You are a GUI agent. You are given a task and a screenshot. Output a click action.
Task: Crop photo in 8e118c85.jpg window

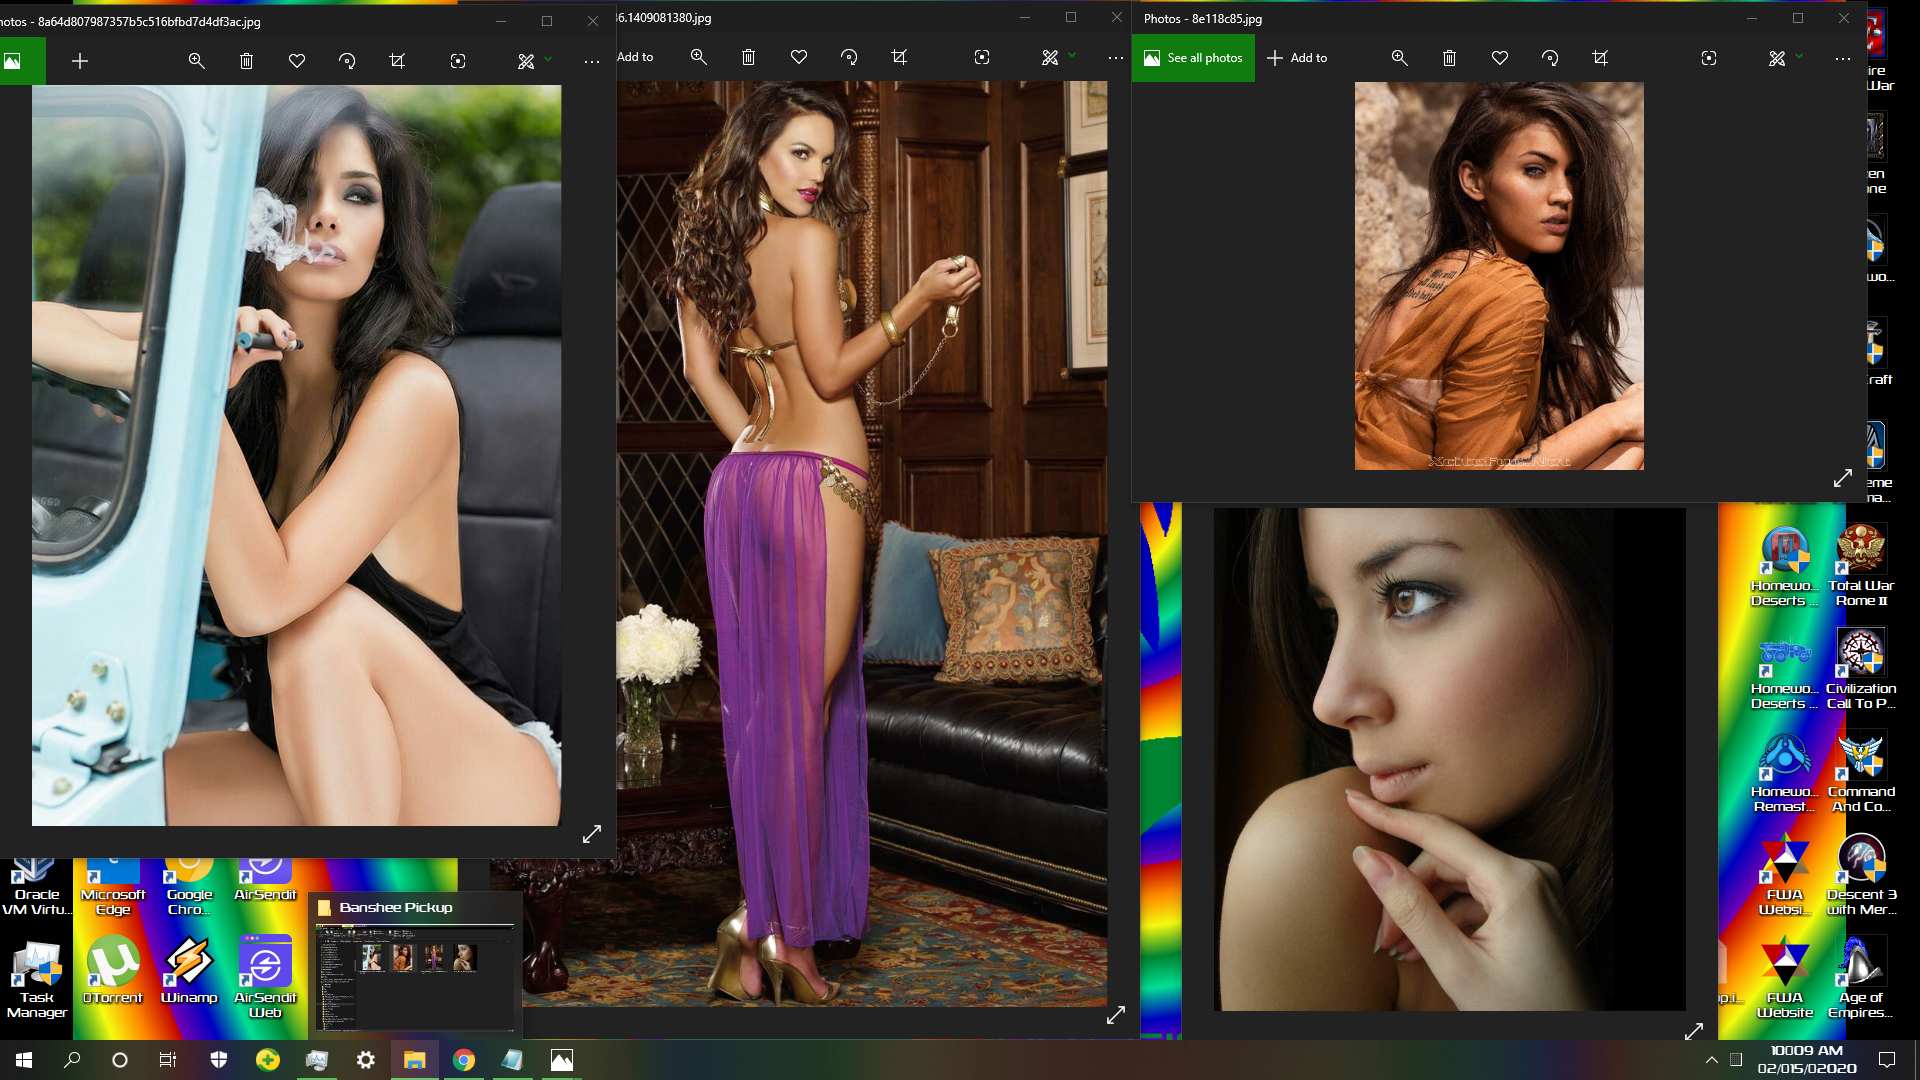pos(1600,58)
